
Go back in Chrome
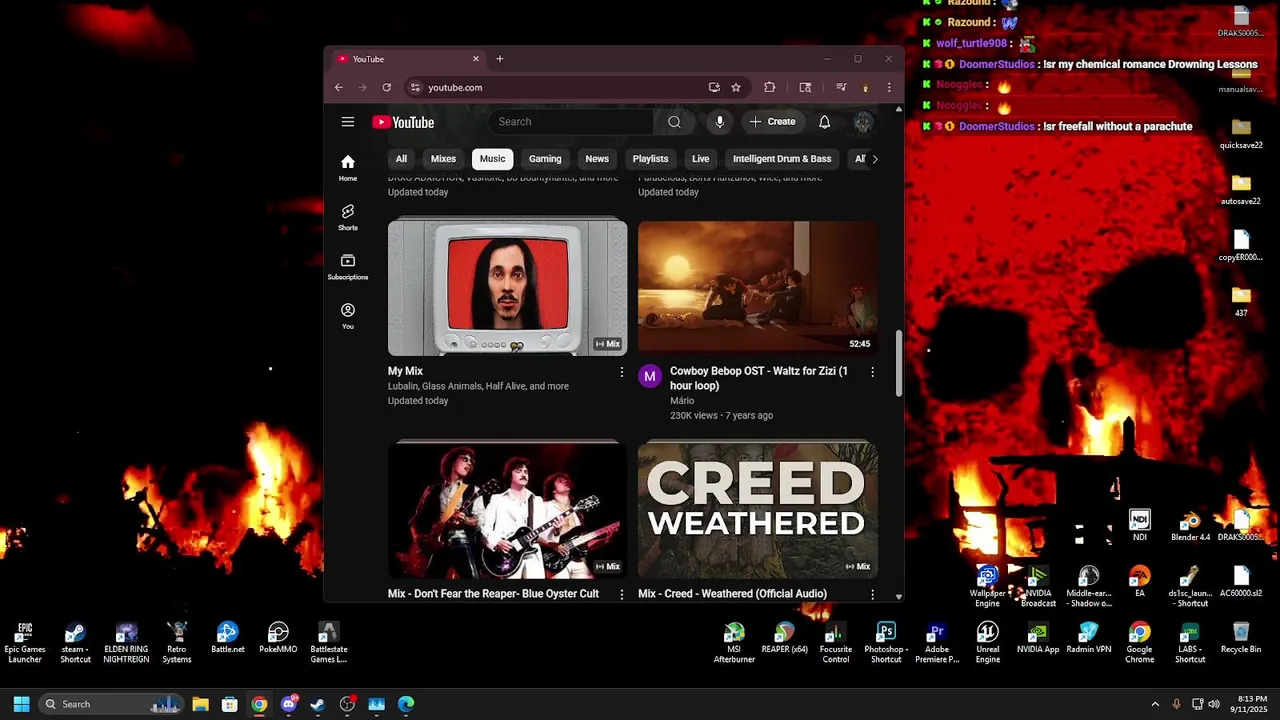tap(338, 87)
